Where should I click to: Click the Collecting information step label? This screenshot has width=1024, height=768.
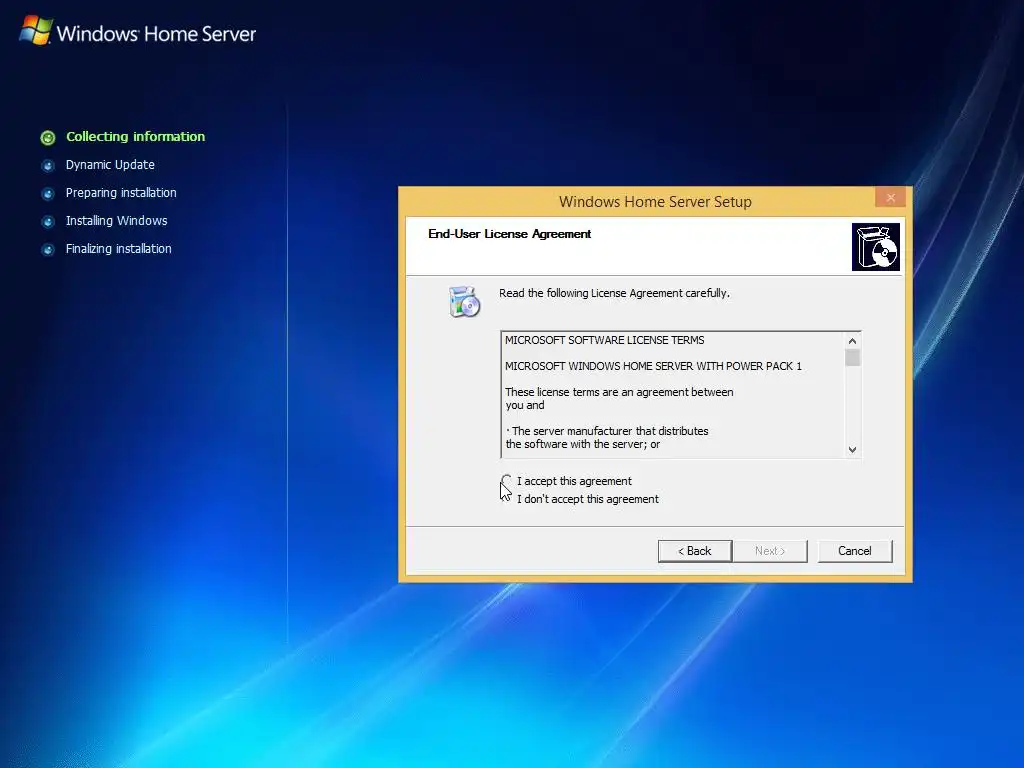tap(135, 136)
